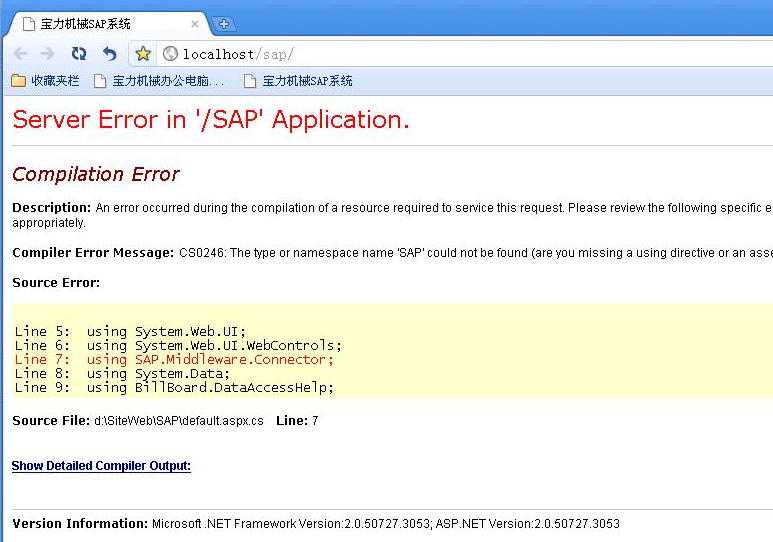This screenshot has height=542, width=773.
Task: Click the browser Forward arrow
Action: tap(48, 53)
